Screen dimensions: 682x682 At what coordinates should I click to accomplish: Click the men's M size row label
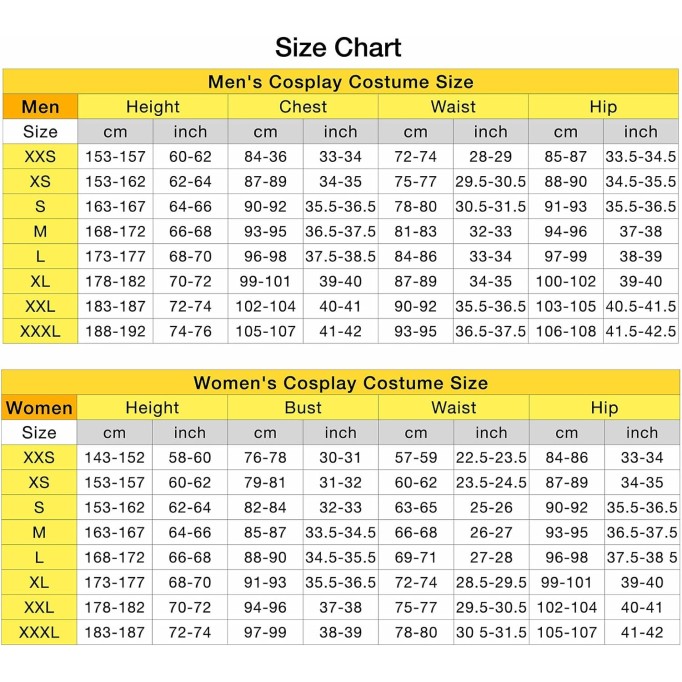[x=40, y=232]
